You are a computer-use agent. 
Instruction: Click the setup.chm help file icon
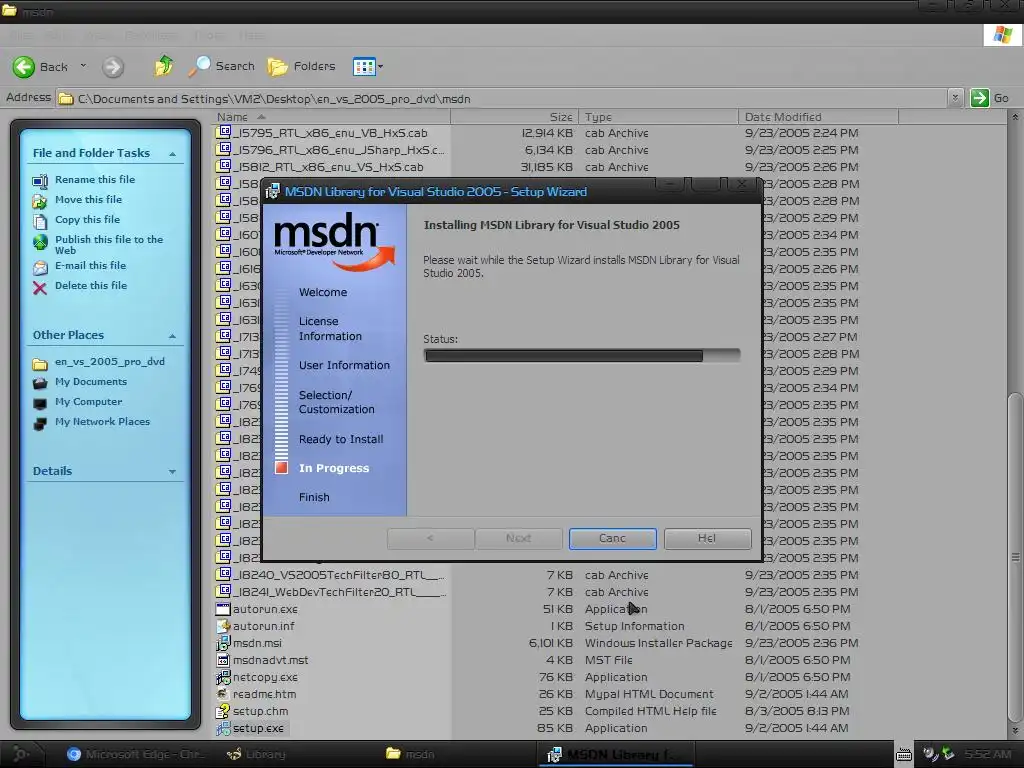pyautogui.click(x=223, y=711)
